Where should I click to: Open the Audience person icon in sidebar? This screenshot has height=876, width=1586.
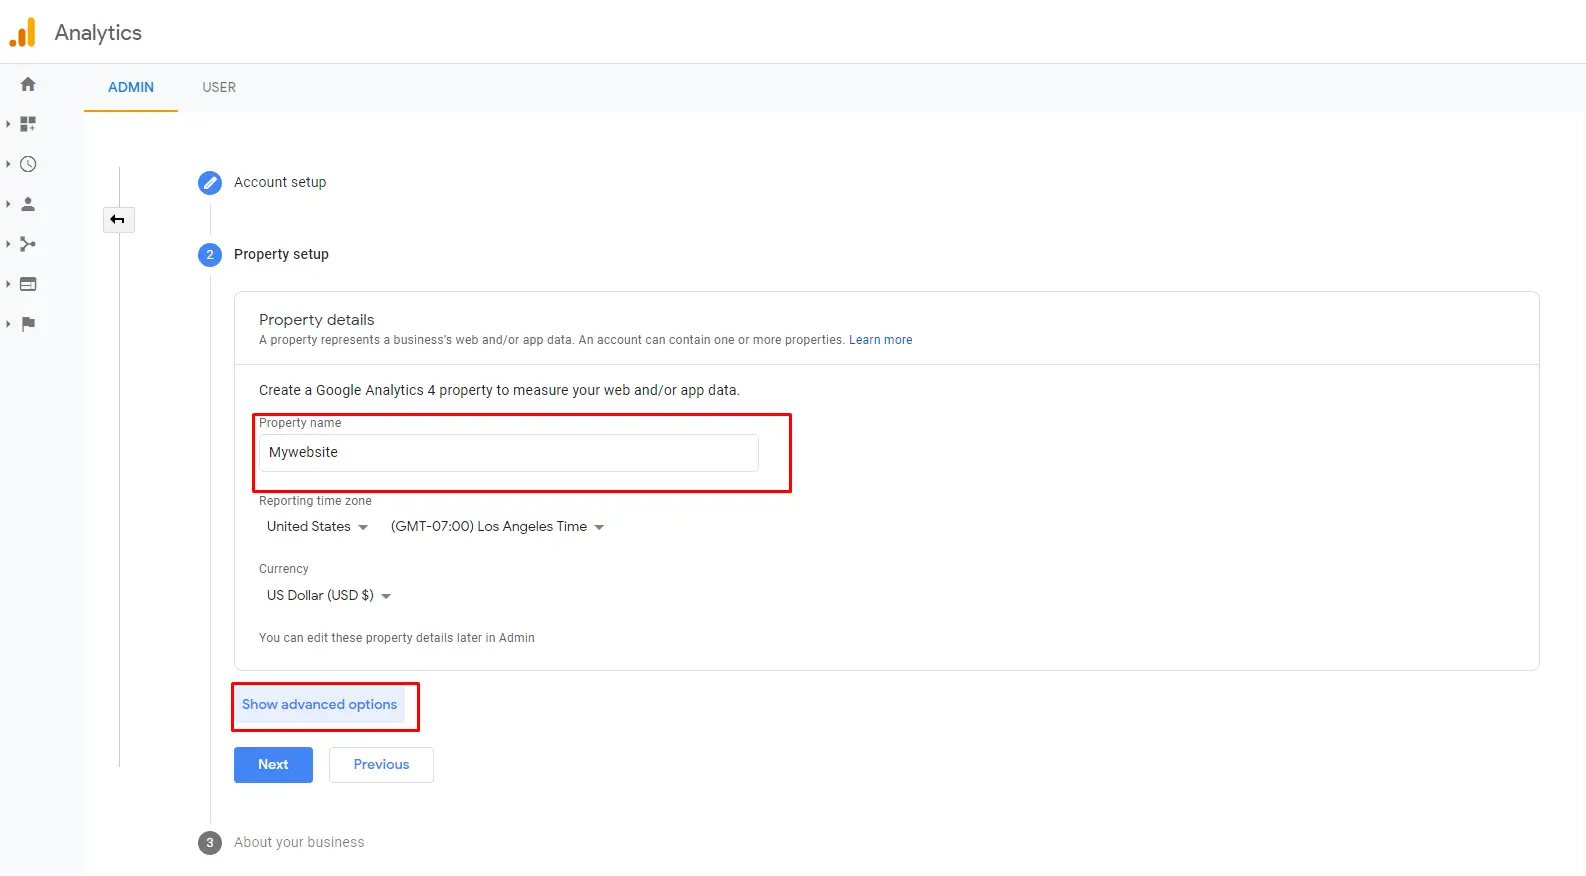point(28,204)
